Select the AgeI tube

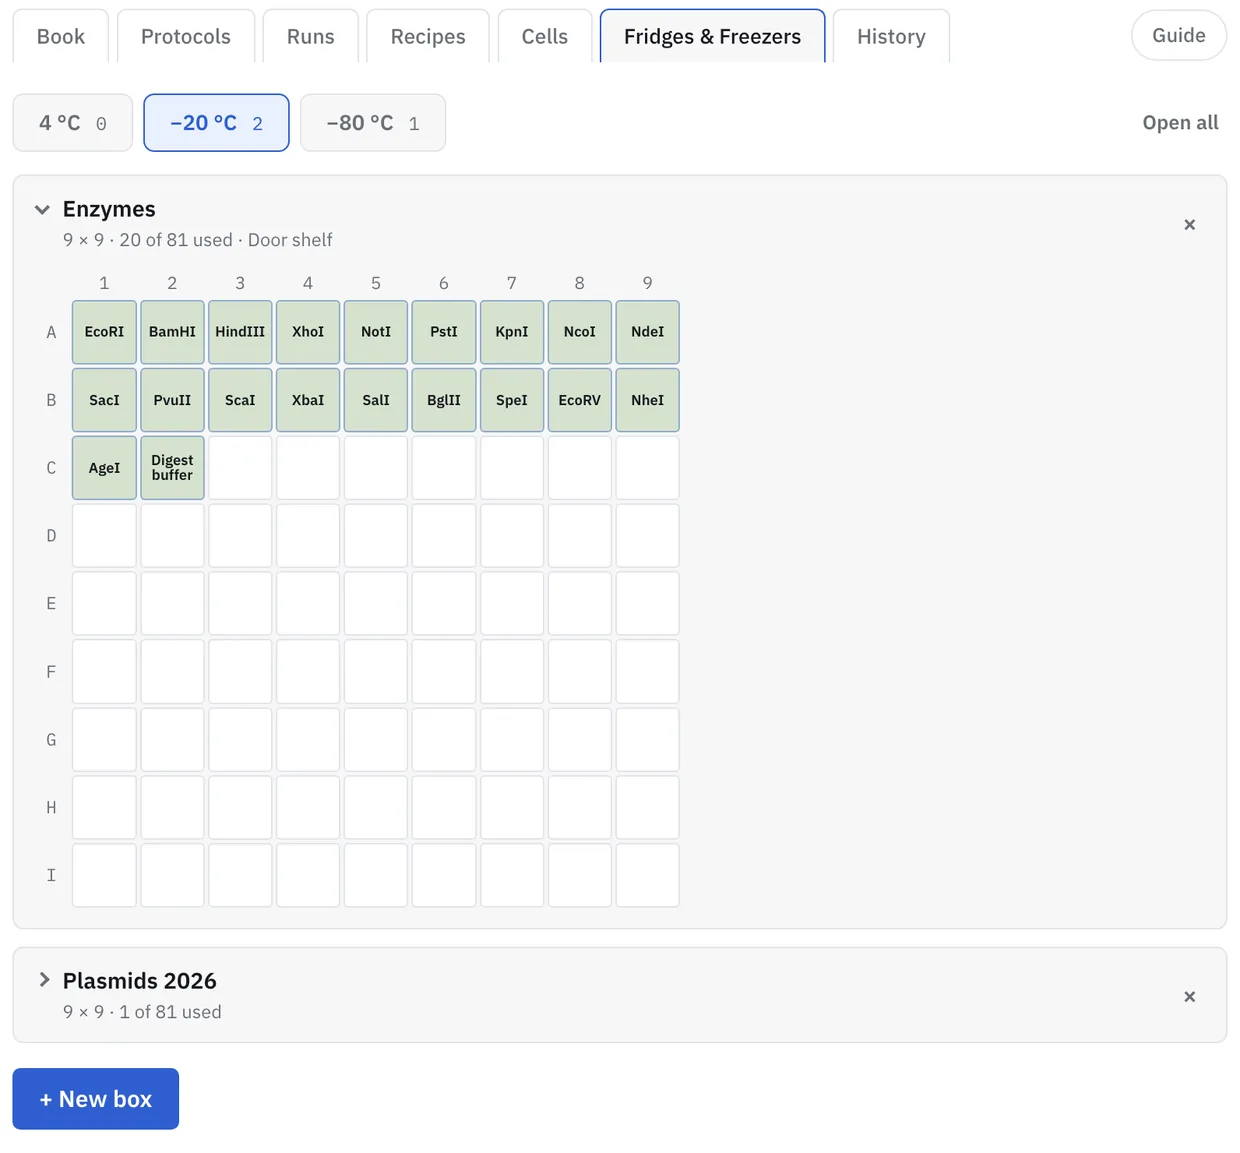[104, 468]
